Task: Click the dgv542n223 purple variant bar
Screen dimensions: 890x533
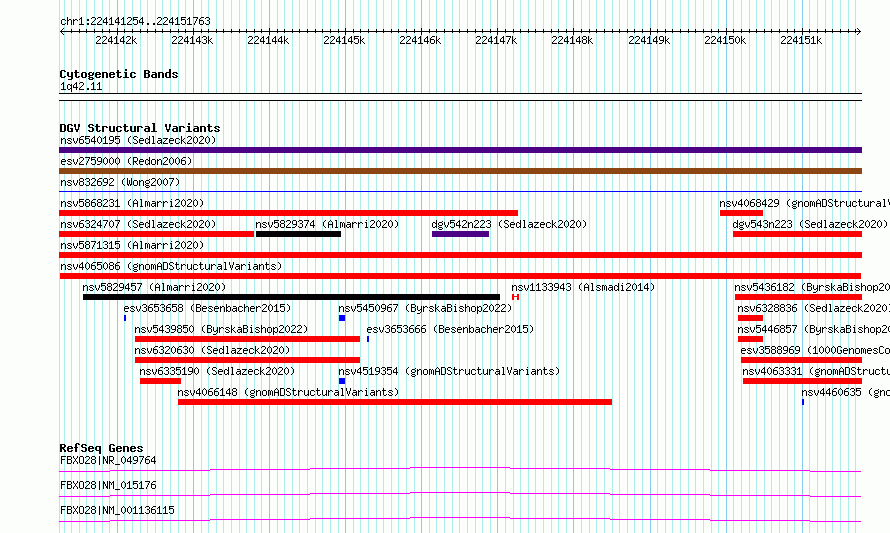Action: (460, 234)
